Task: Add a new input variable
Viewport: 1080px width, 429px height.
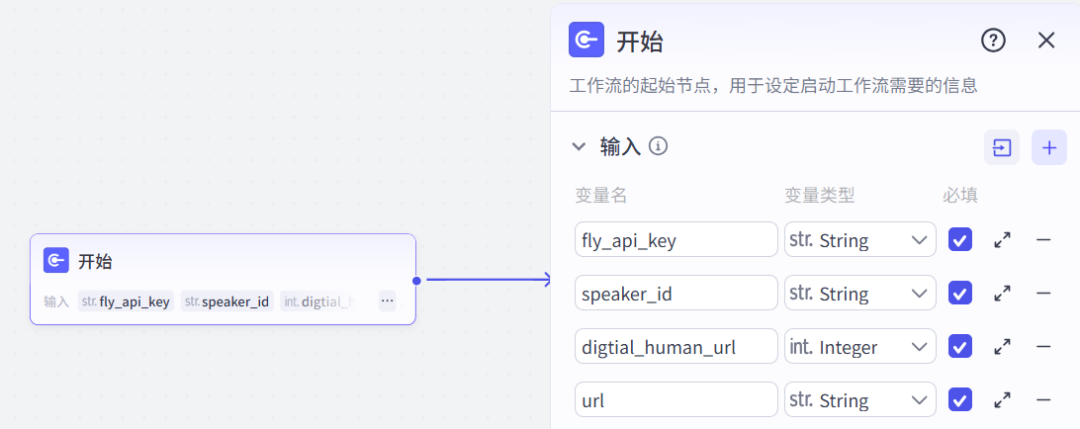Action: 1049,147
